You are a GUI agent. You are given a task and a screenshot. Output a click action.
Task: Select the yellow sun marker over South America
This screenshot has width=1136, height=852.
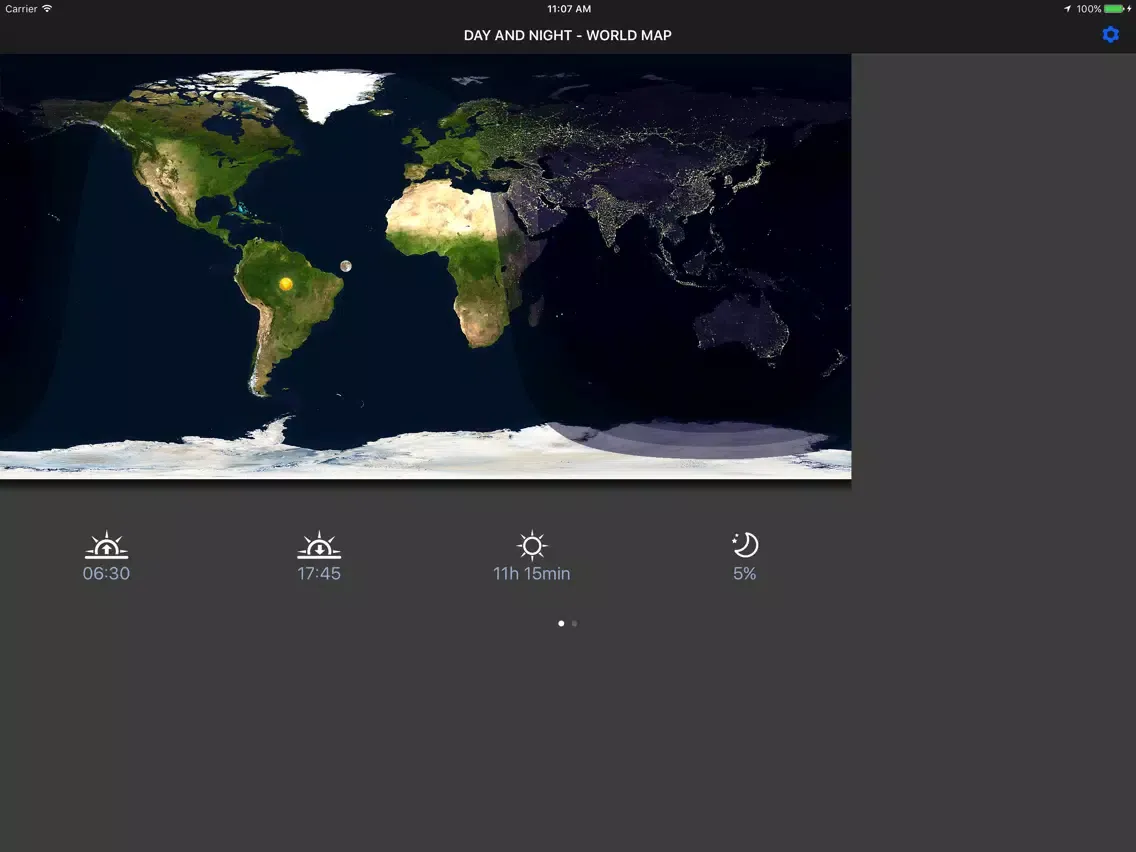[285, 283]
